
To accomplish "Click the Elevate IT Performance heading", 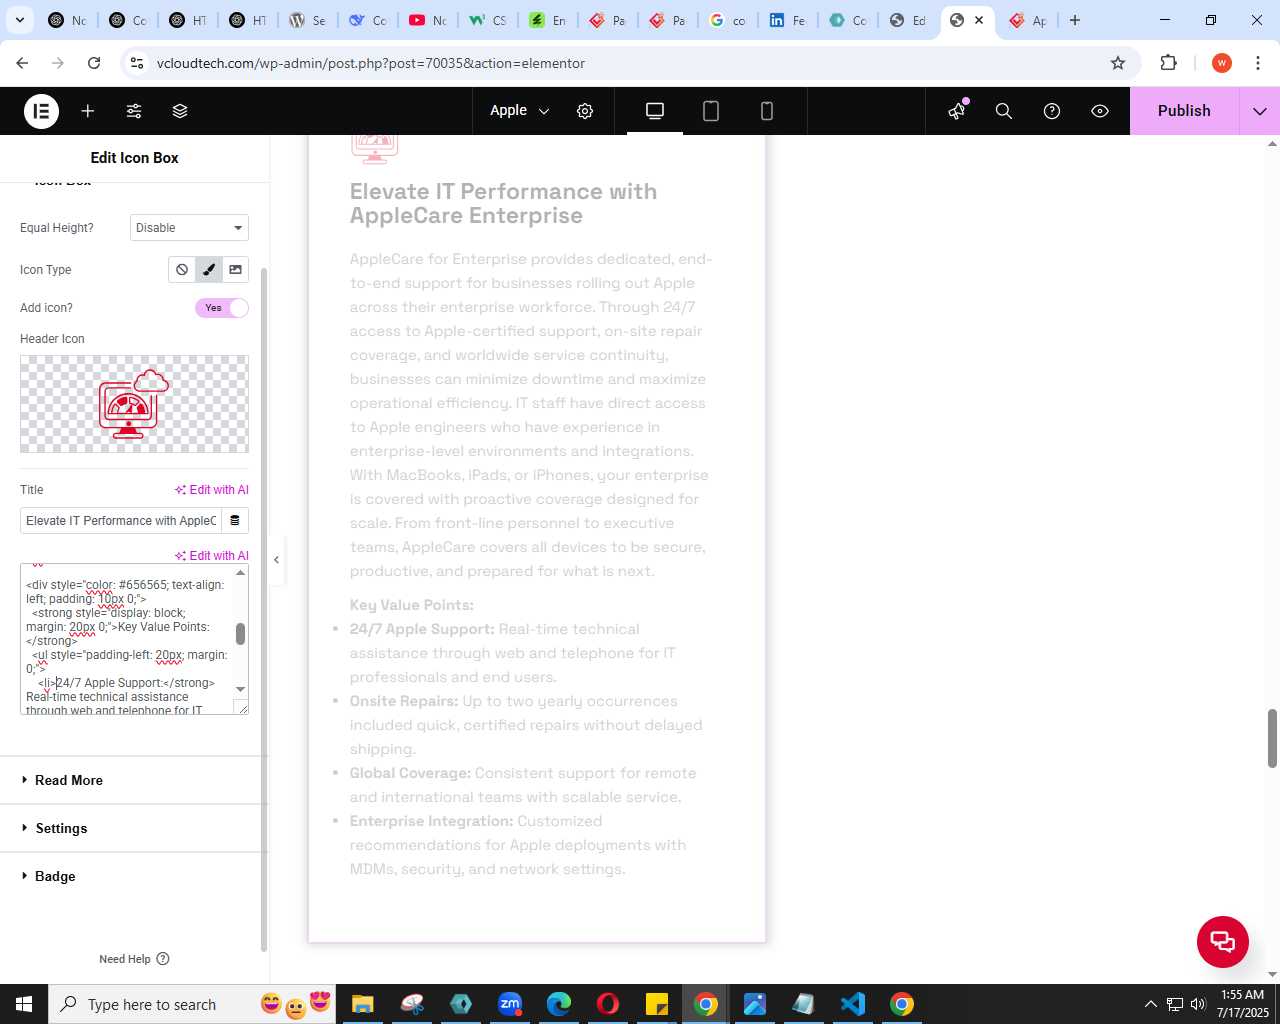I will (x=503, y=204).
